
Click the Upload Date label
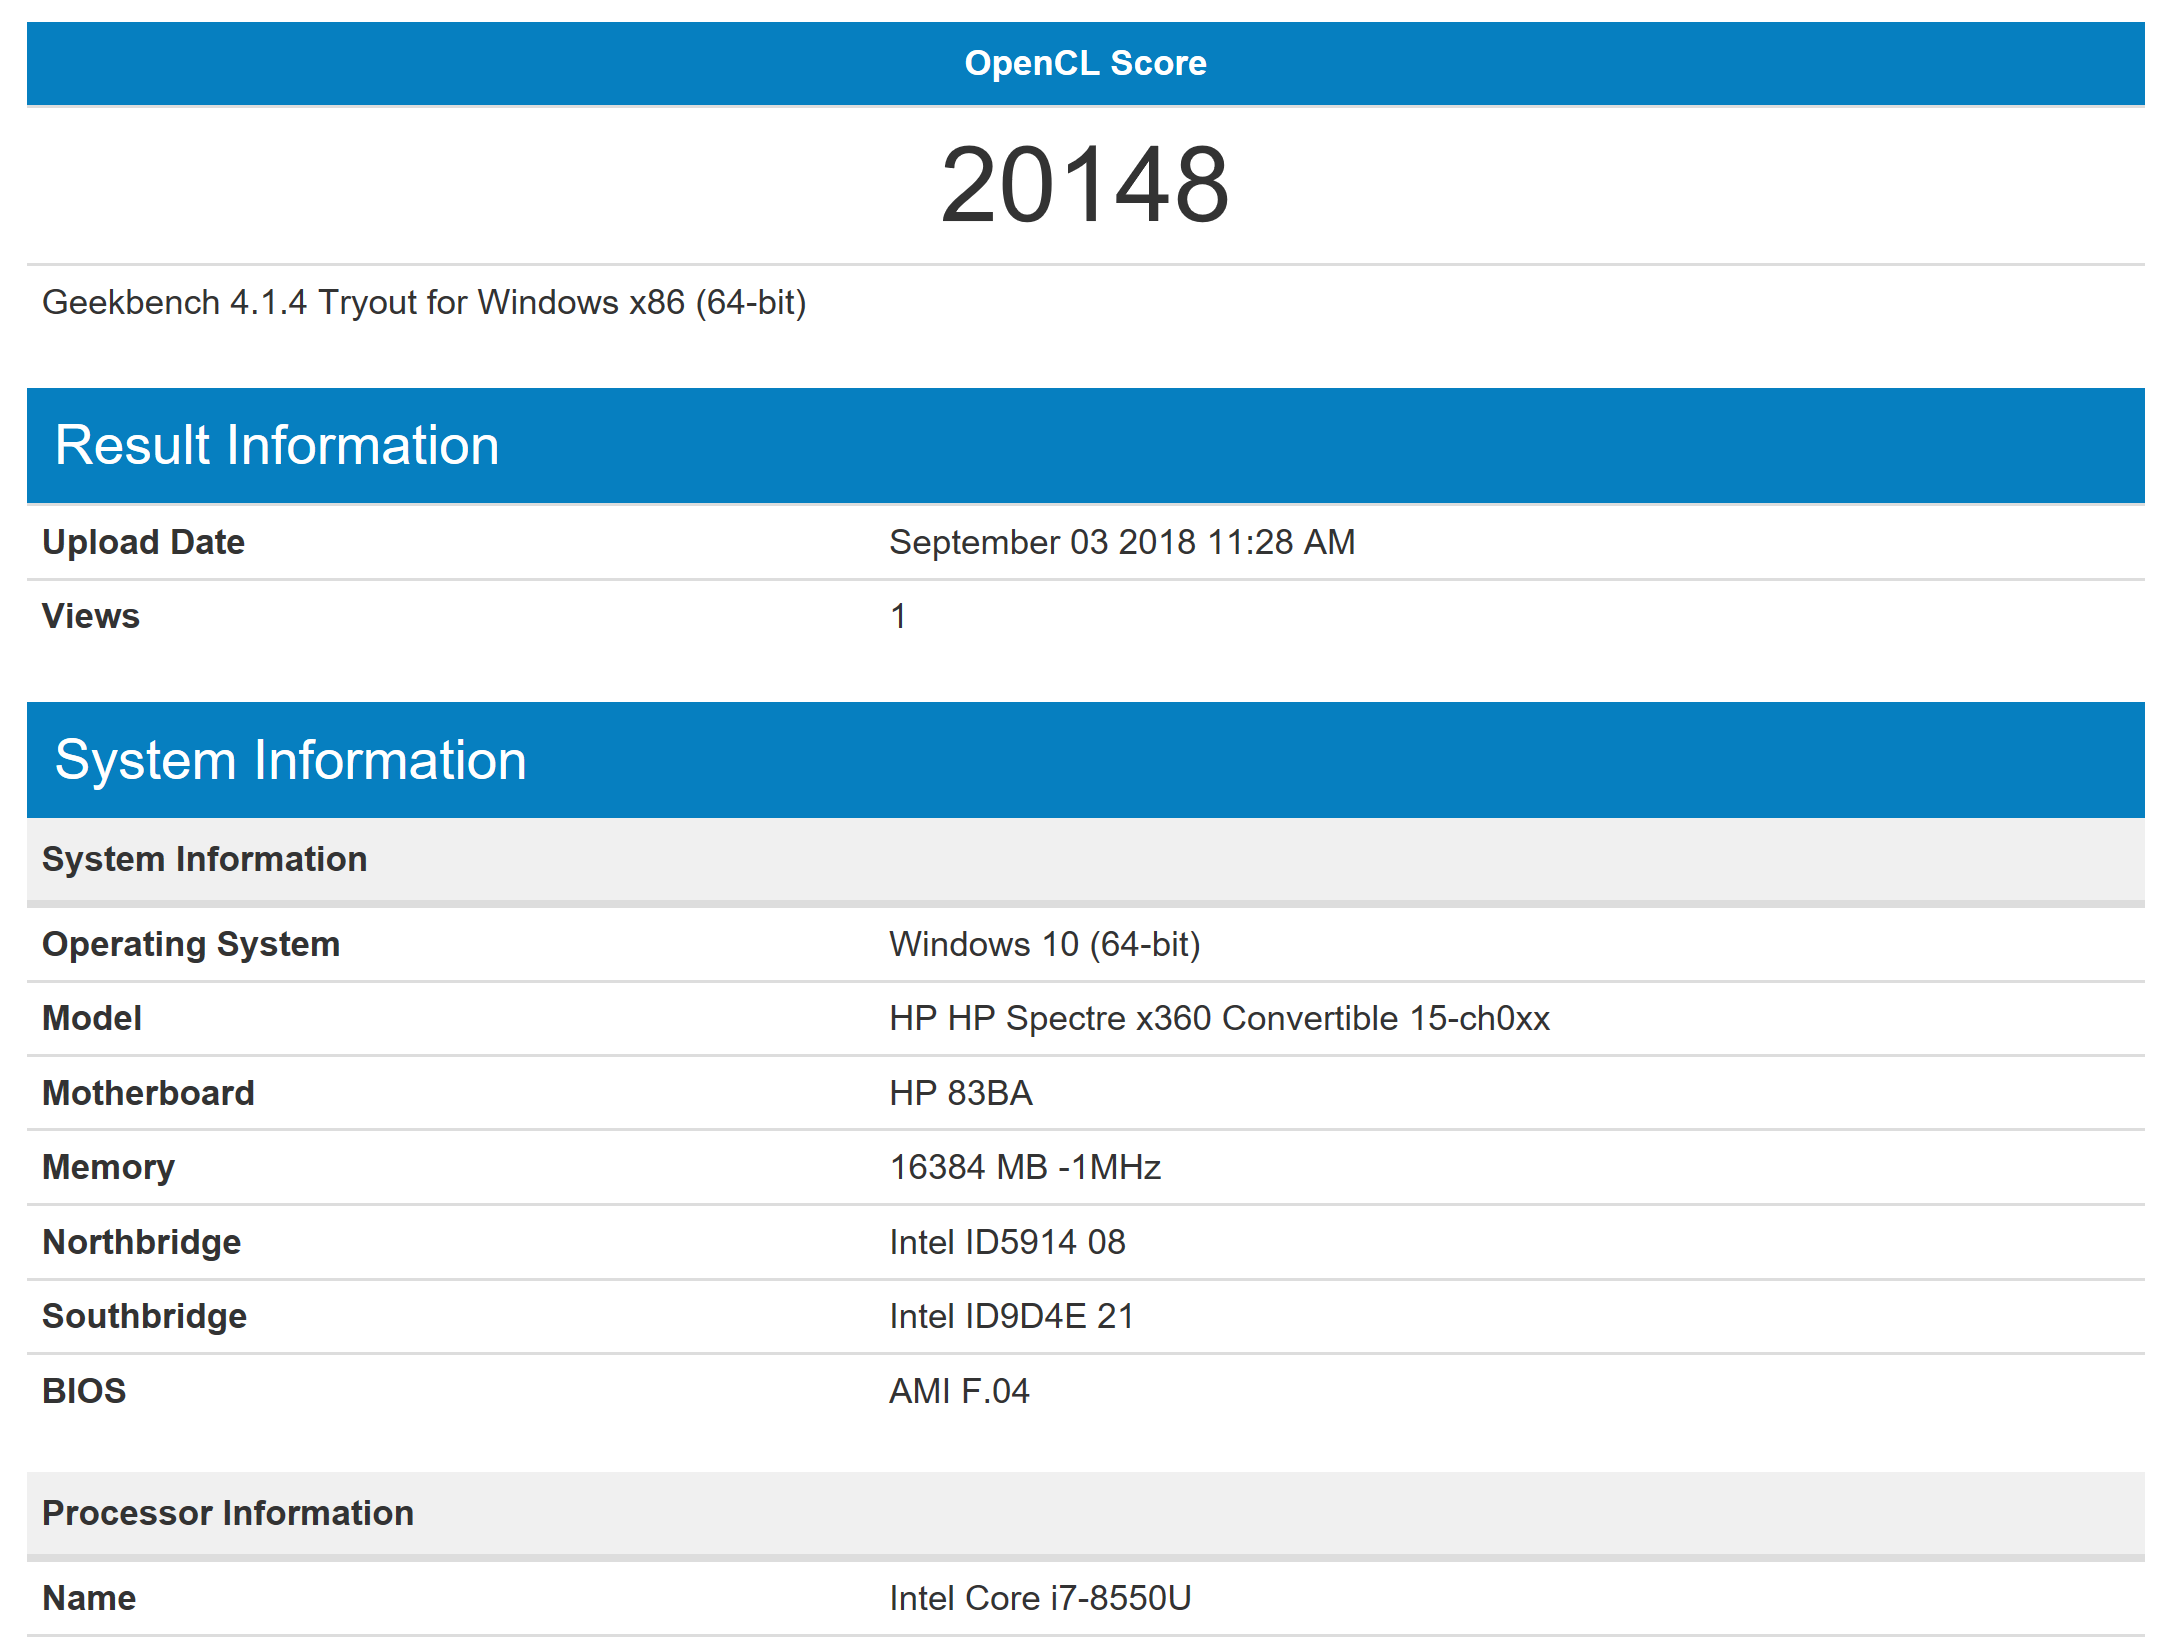click(x=143, y=542)
